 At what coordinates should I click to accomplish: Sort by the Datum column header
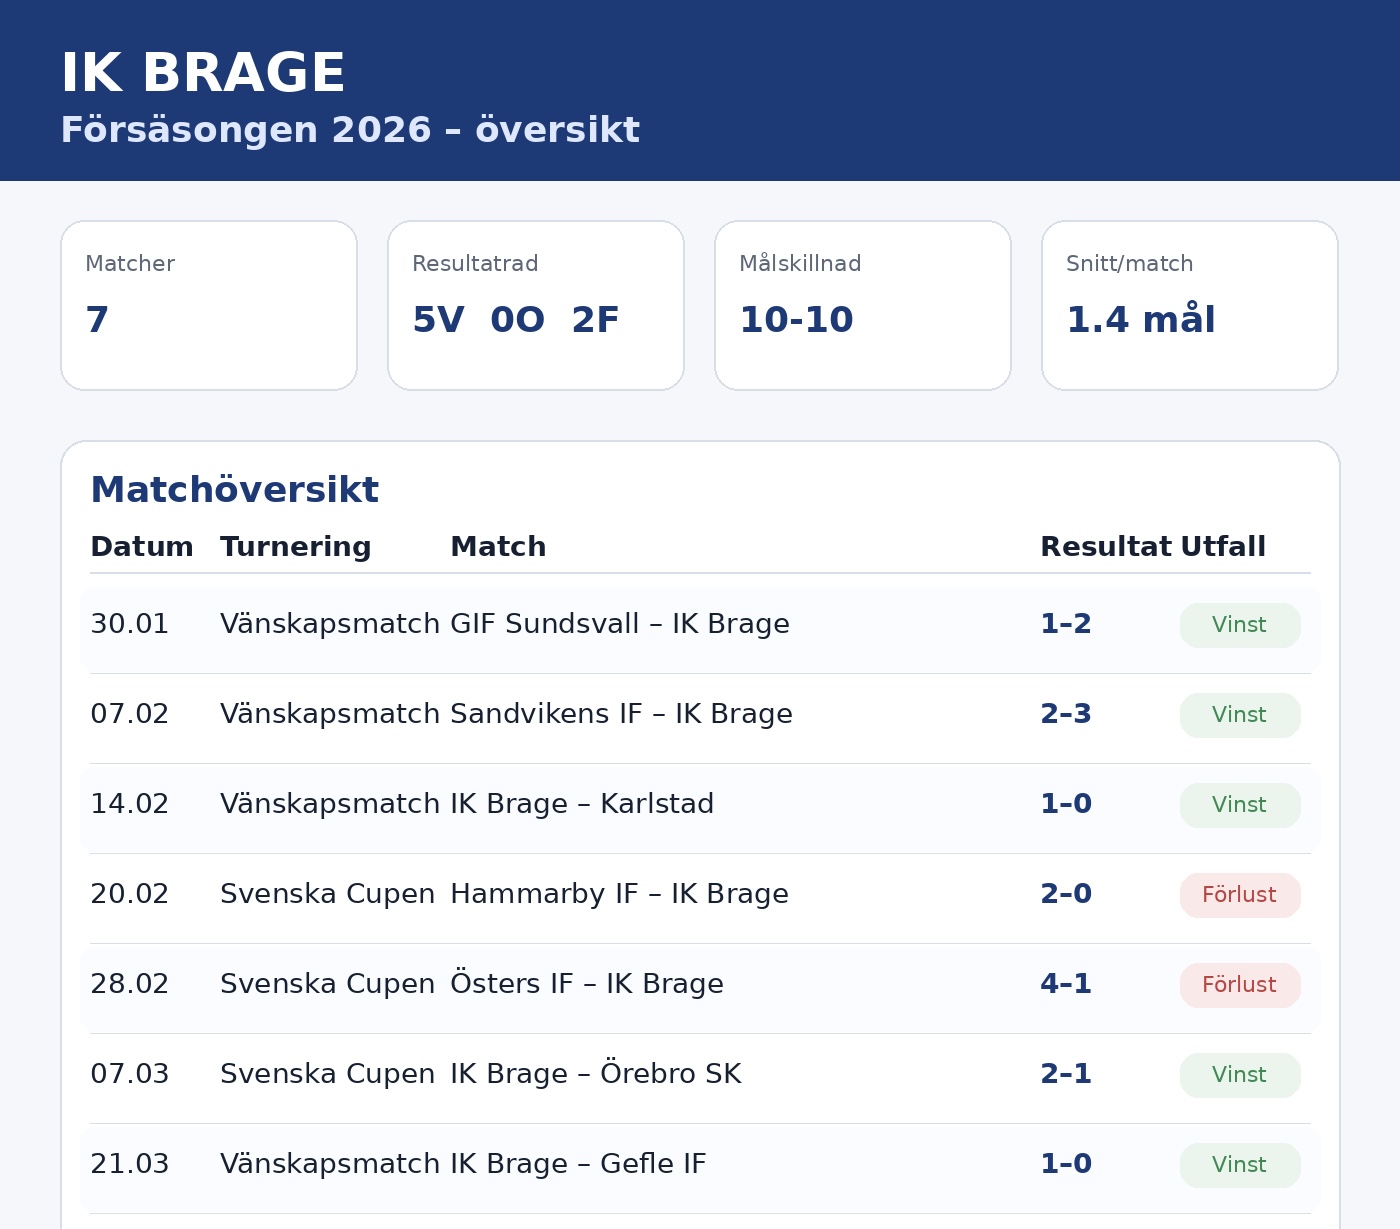142,547
